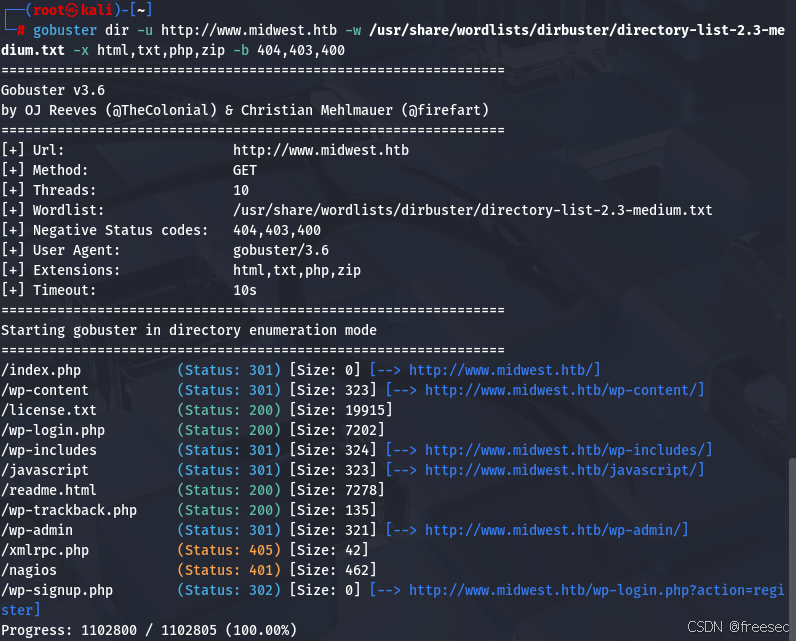Click the Progress 1102800 / 1102805 line
Screen dimensions: 796x641
pyautogui.click(x=149, y=630)
